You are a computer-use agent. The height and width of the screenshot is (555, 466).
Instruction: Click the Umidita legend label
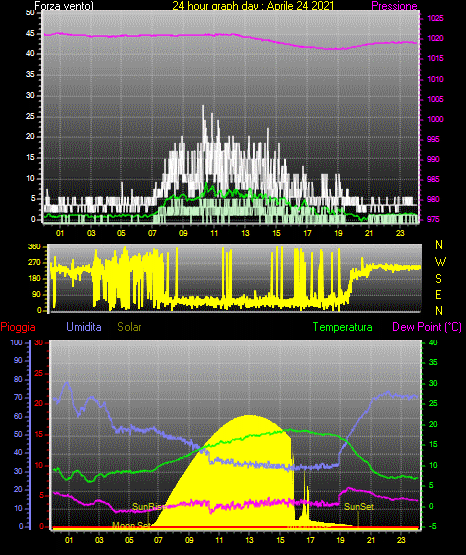coord(84,327)
